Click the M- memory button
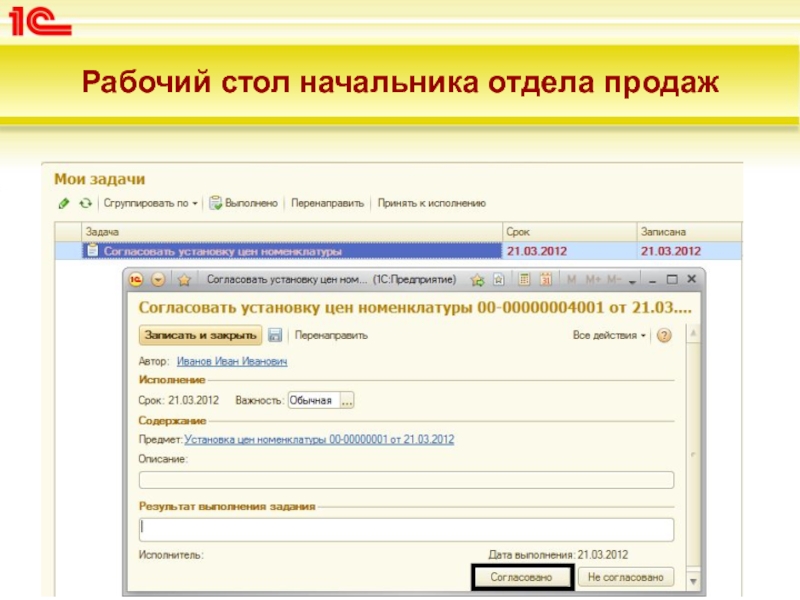800x600 pixels. (x=614, y=280)
